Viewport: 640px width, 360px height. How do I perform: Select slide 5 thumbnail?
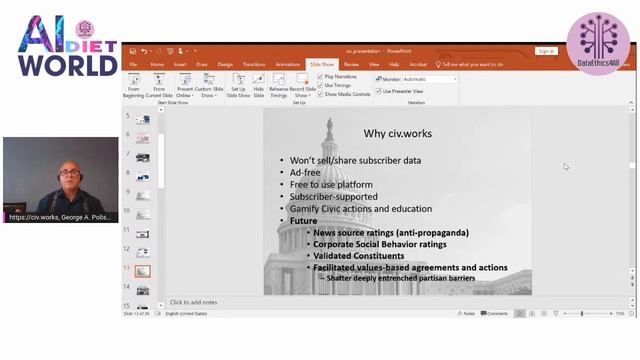[143, 119]
